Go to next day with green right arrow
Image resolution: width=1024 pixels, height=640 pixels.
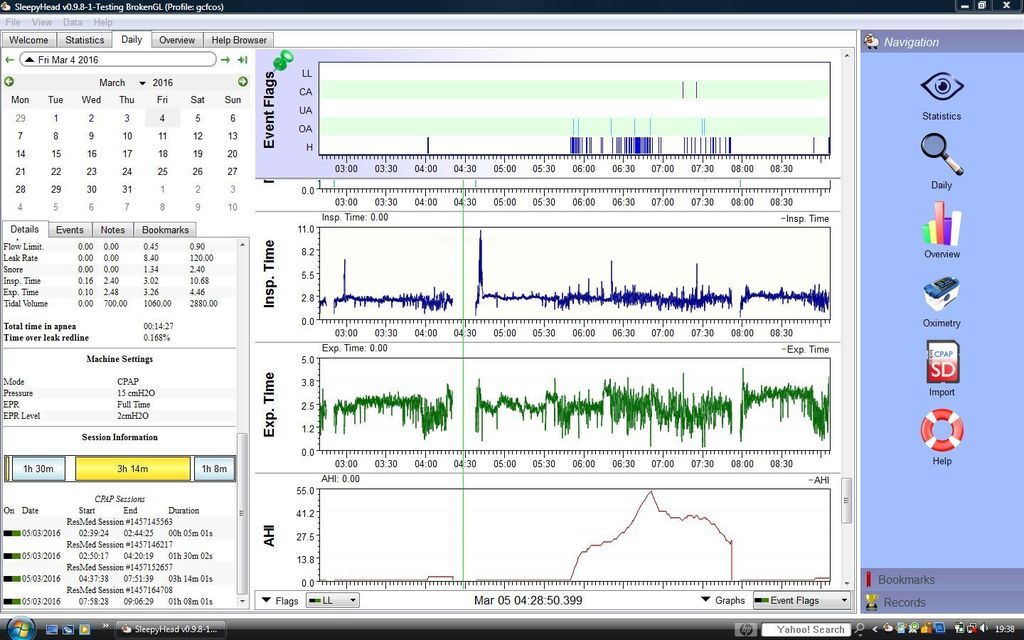(225, 60)
